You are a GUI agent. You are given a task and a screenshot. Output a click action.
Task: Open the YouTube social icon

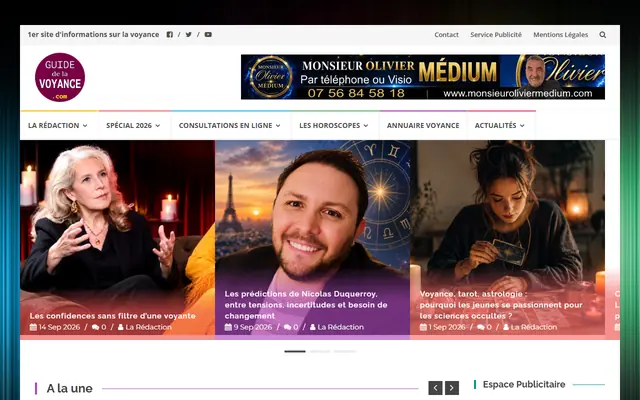coord(208,35)
